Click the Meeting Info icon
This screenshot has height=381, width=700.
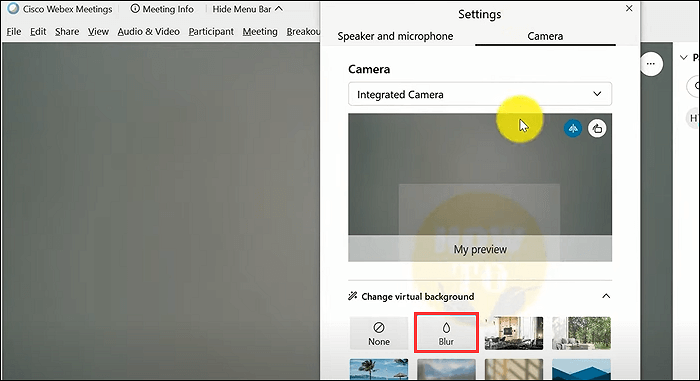(135, 8)
